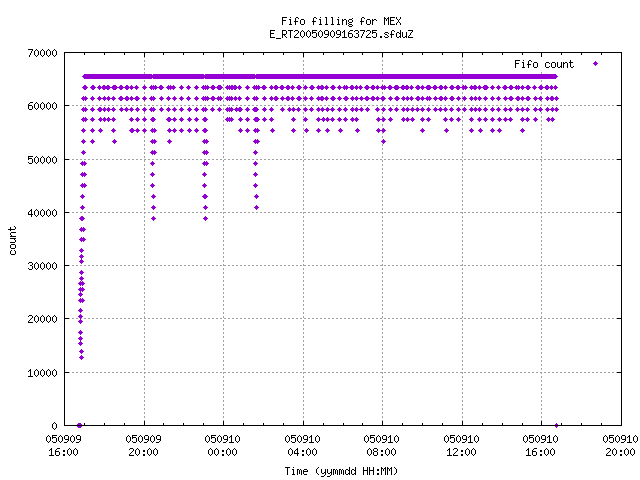Click the x-axis tick label 050910 08:00

pyautogui.click(x=382, y=445)
